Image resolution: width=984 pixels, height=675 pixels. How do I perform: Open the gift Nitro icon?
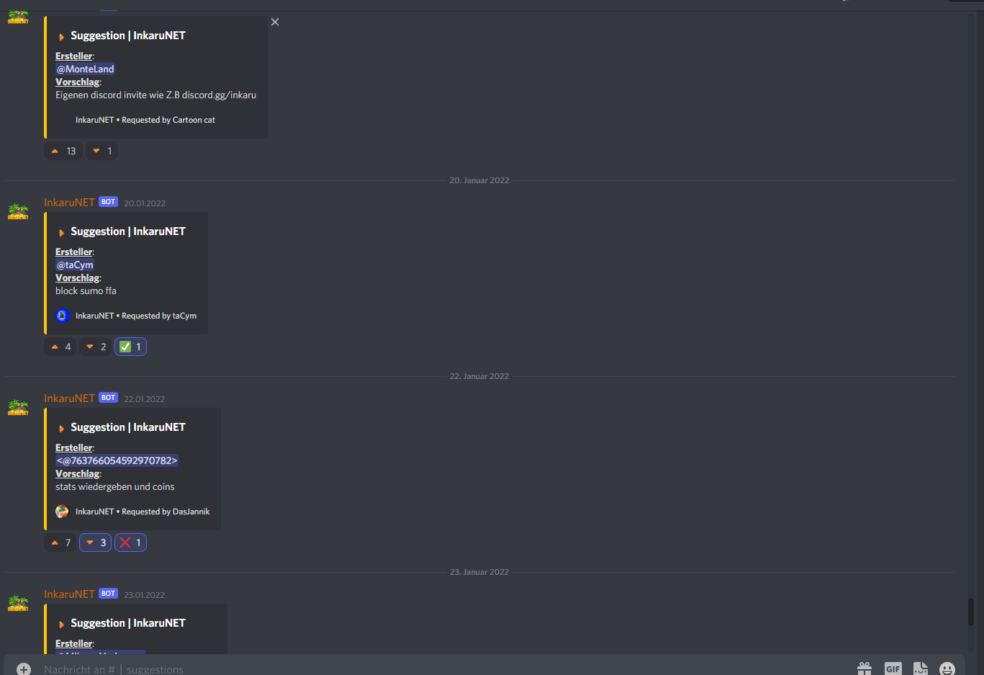pyautogui.click(x=864, y=669)
